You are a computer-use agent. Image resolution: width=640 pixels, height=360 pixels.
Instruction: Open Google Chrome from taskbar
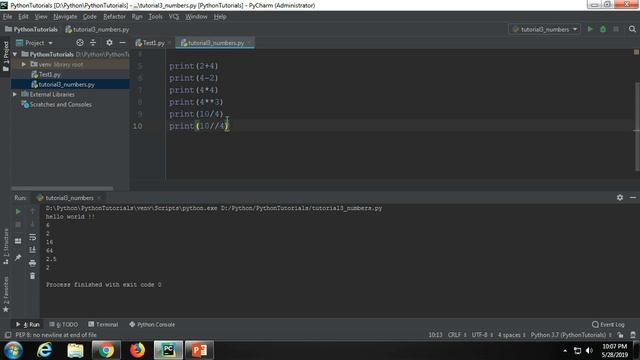(106, 350)
